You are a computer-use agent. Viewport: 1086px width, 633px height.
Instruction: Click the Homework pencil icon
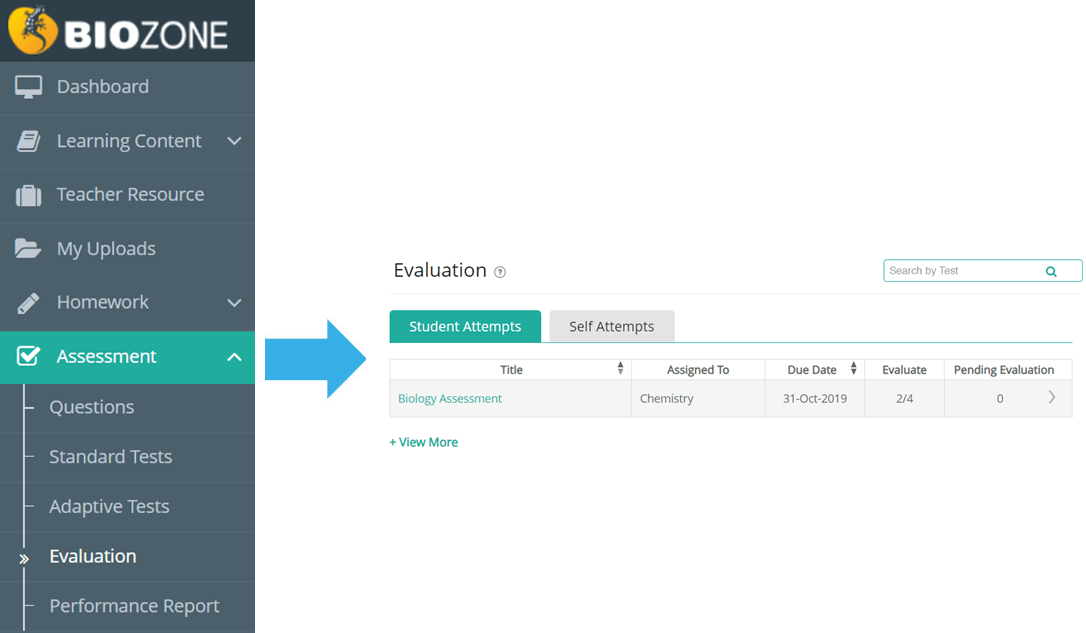(28, 303)
